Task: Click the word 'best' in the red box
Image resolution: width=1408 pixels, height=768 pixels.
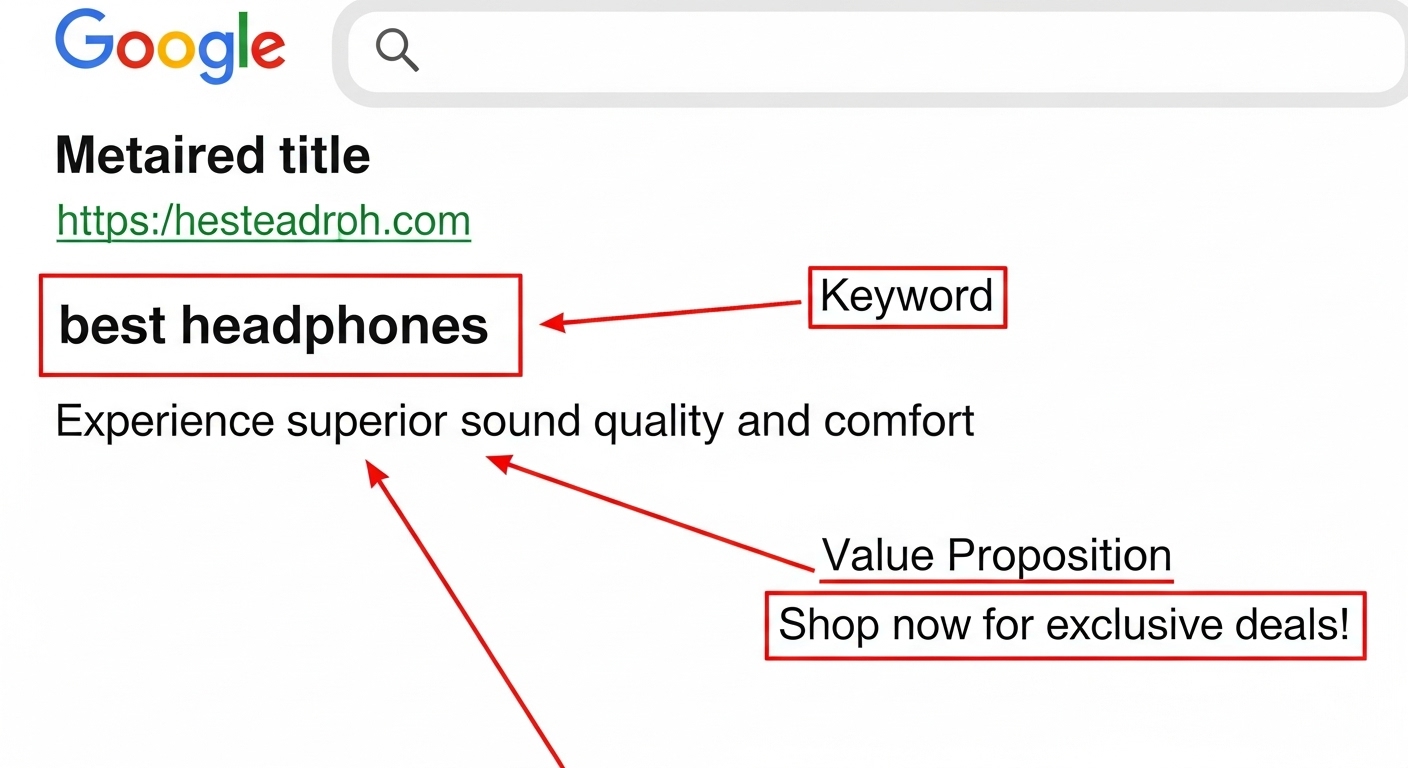Action: [112, 326]
